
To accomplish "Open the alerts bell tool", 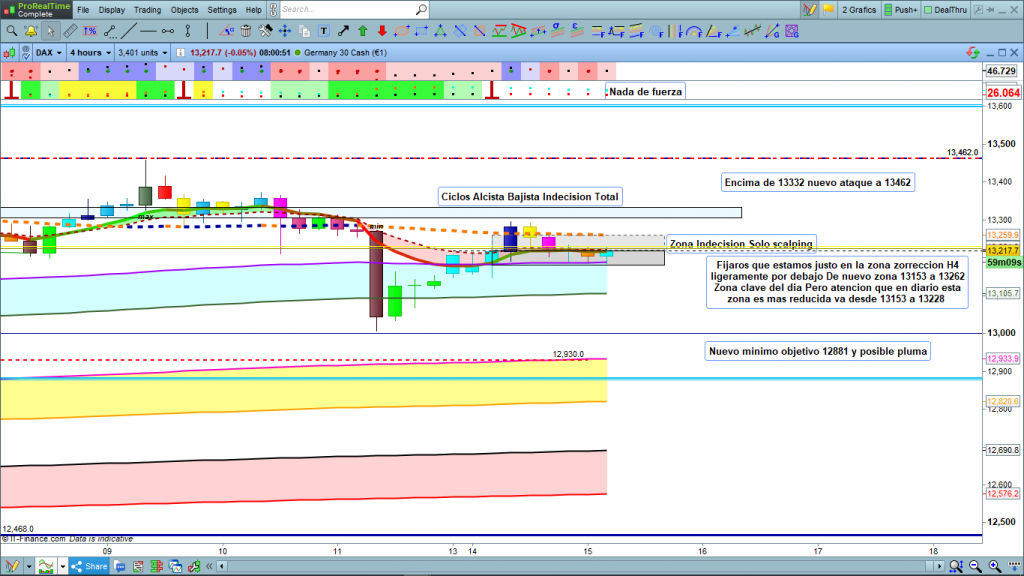I will click(x=30, y=30).
